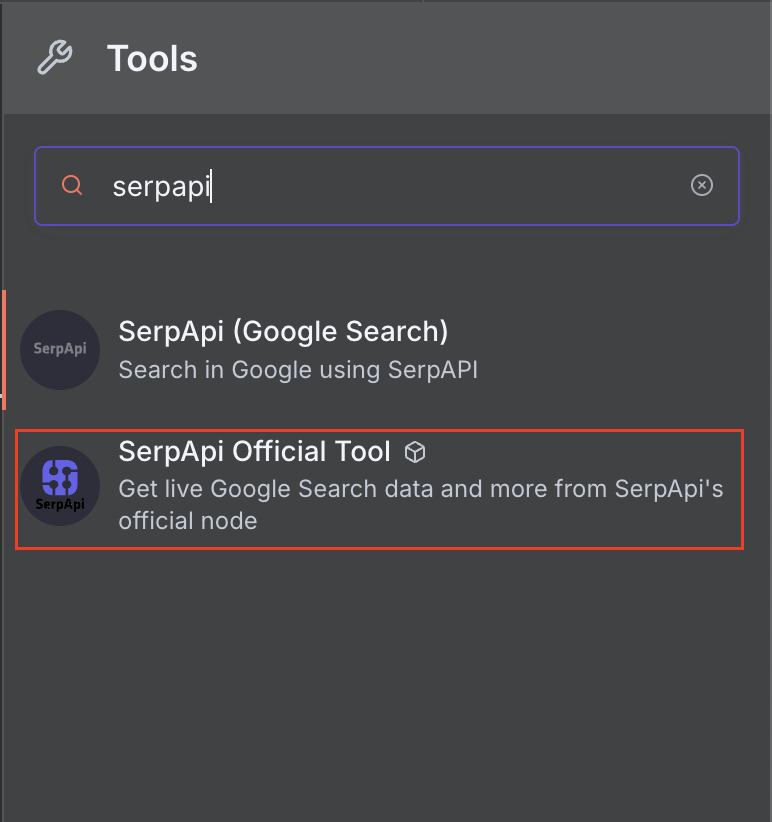The width and height of the screenshot is (772, 822).
Task: Click the "official node" description line
Action: coord(188,521)
